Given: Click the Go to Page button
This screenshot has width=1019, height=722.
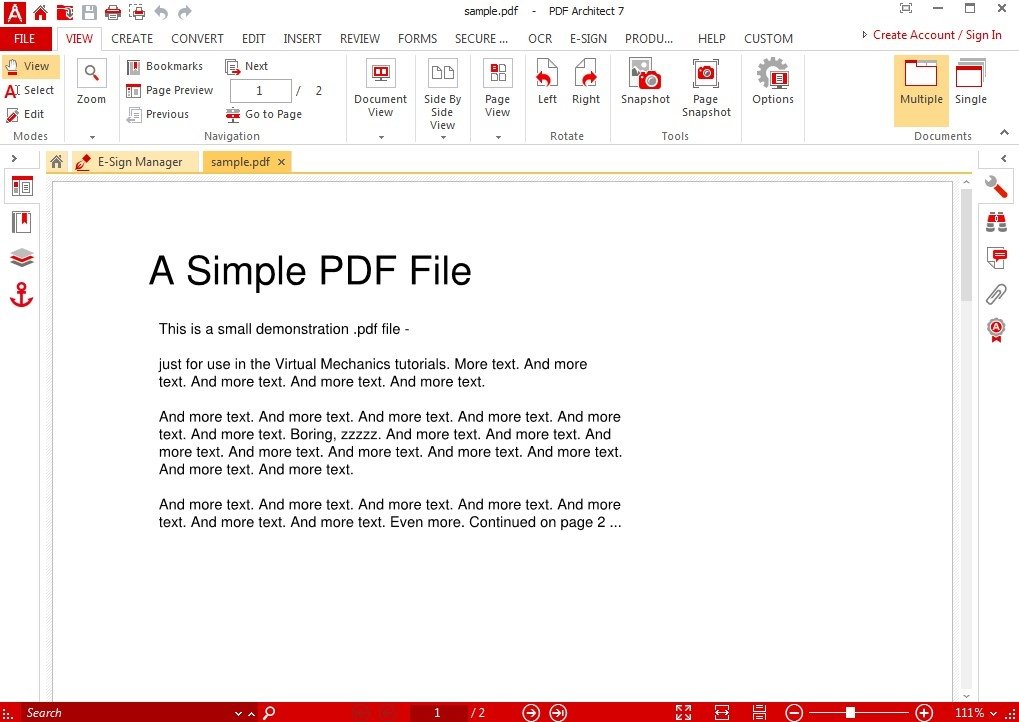Looking at the screenshot, I should click(264, 114).
